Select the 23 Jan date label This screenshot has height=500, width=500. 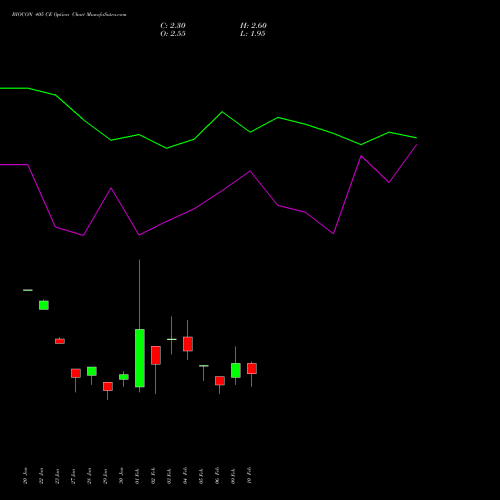tap(58, 476)
